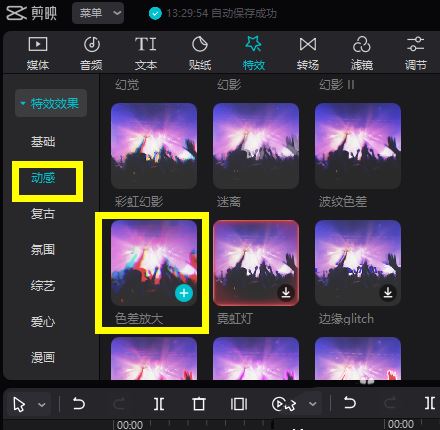Image resolution: width=440 pixels, height=430 pixels.
Task: Click the 剪映 logo icon
Action: (x=16, y=13)
